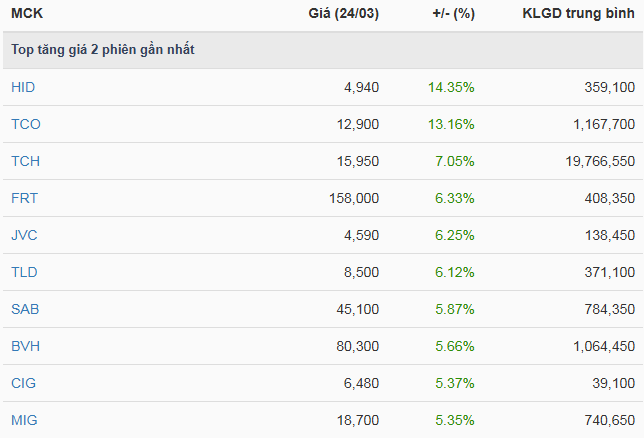This screenshot has width=644, height=438.
Task: Click the KLGD trung bình column header
Action: tap(578, 14)
